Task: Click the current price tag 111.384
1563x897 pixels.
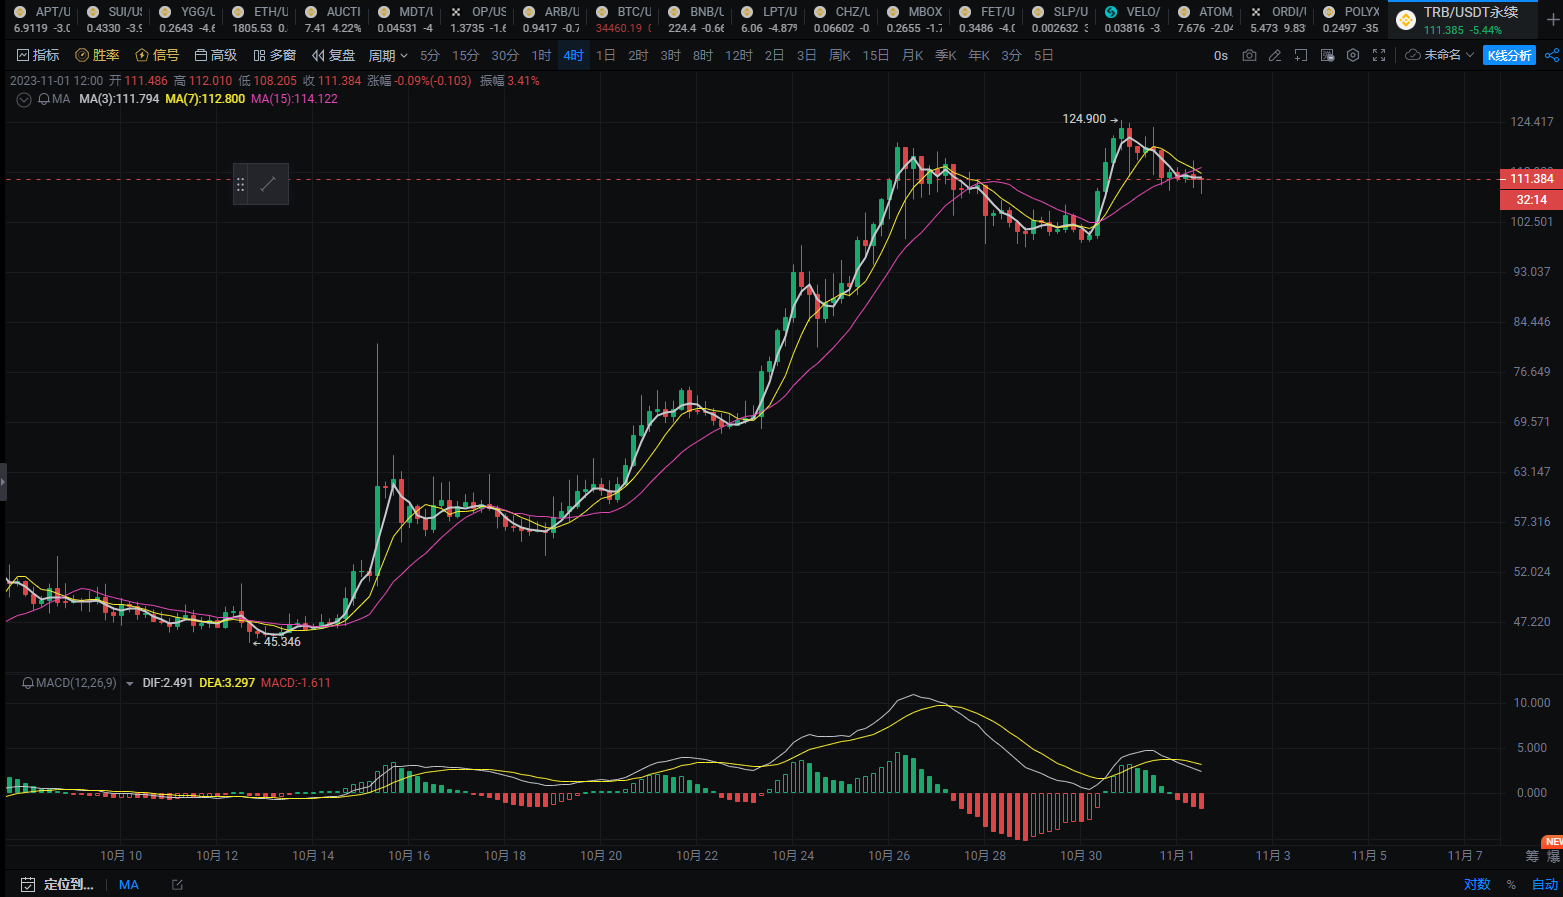Action: [1531, 179]
